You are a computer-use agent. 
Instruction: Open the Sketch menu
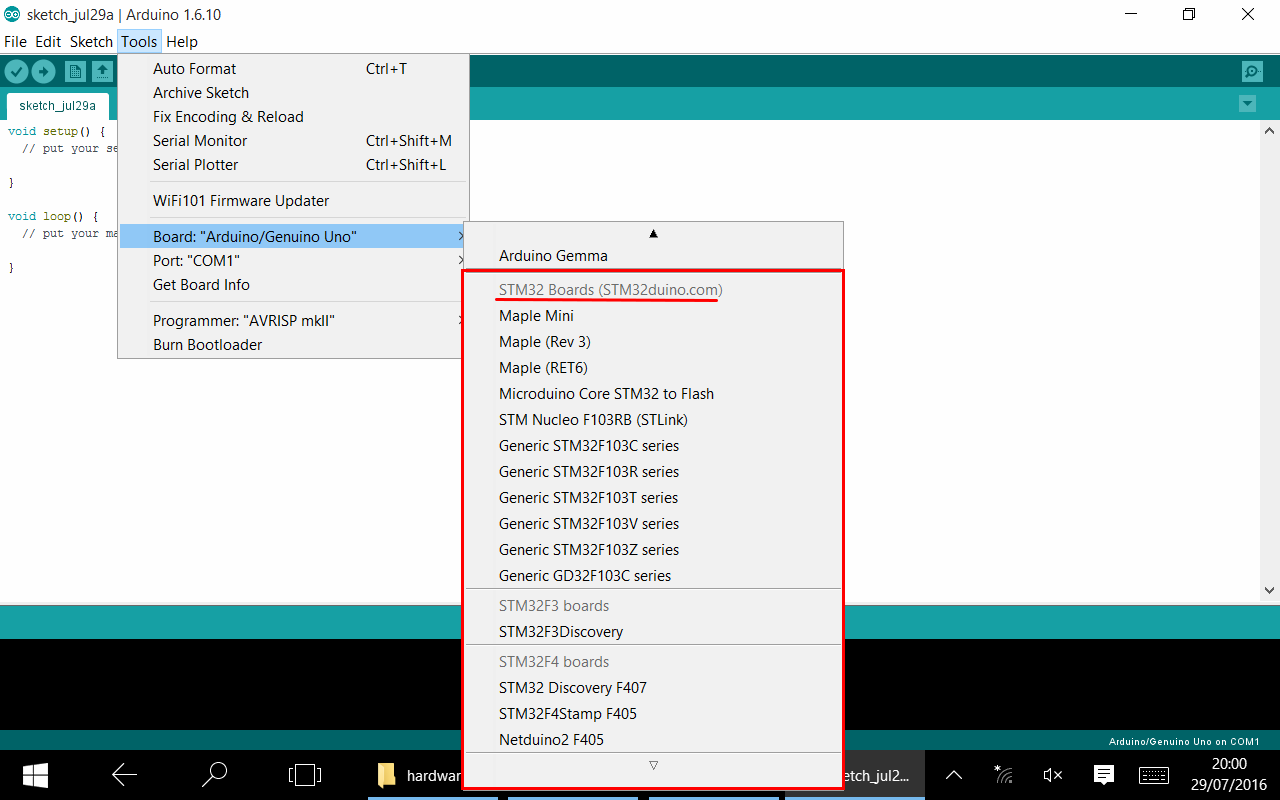pos(91,42)
